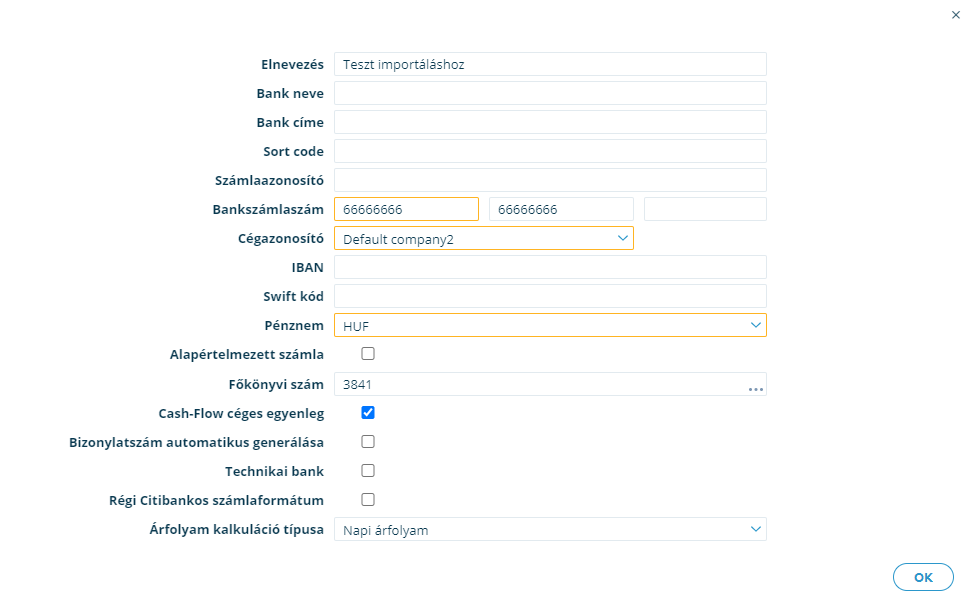The image size is (970, 595).
Task: Focus the Bank neve input field
Action: point(550,93)
